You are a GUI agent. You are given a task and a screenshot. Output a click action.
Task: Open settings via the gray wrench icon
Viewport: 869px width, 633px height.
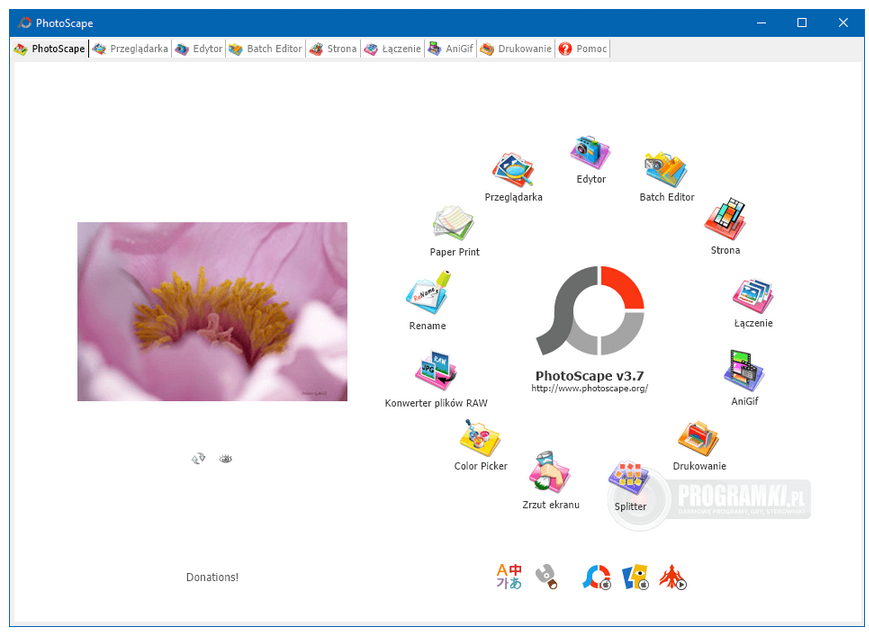pos(546,576)
